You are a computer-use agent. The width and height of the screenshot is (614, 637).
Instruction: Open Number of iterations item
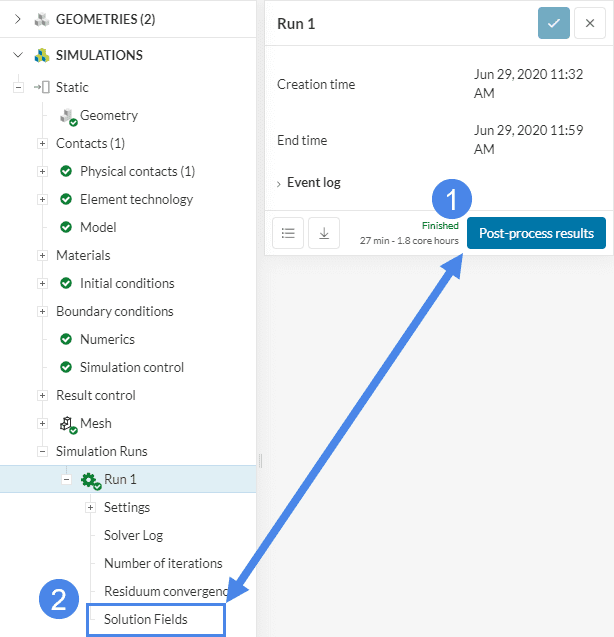click(163, 563)
